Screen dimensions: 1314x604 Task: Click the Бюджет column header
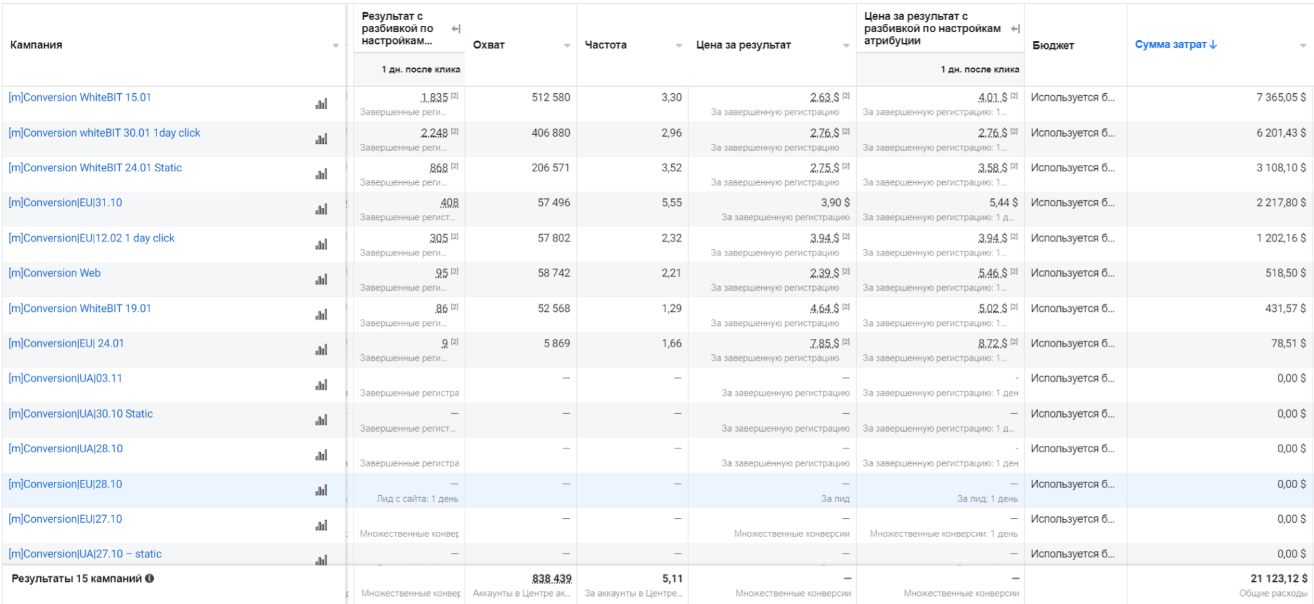click(x=1053, y=45)
